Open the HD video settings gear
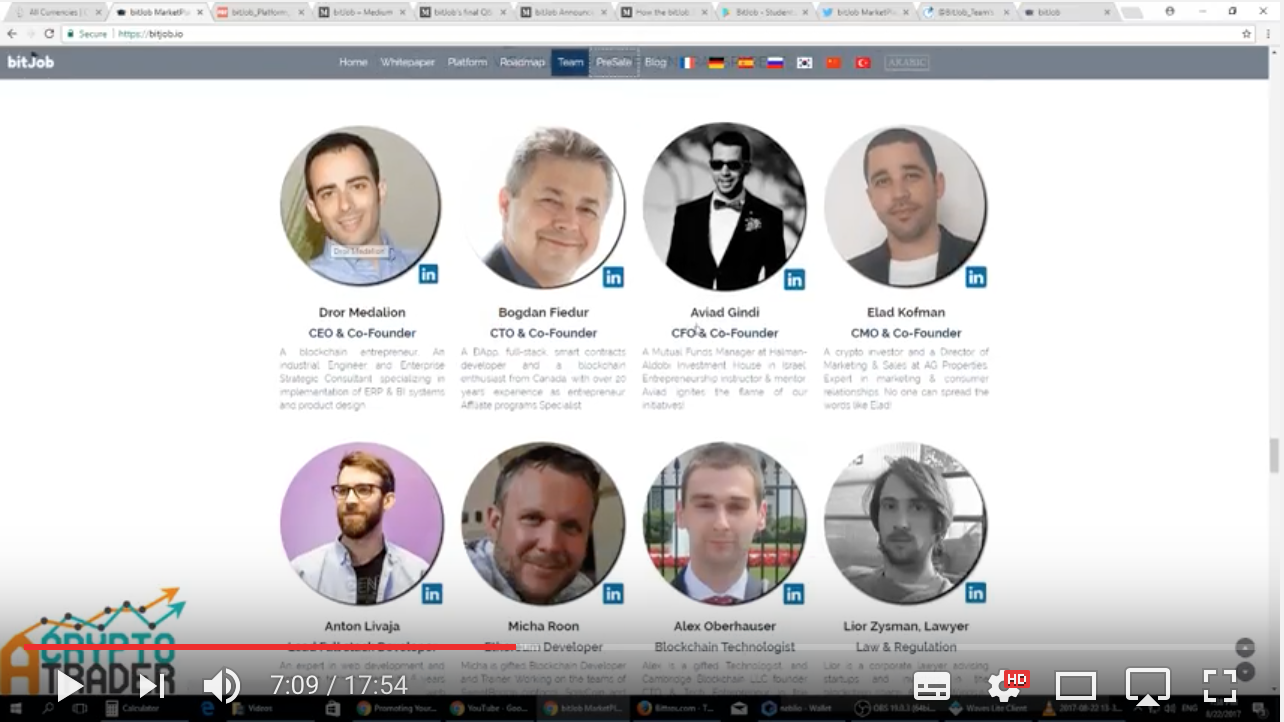 1005,686
